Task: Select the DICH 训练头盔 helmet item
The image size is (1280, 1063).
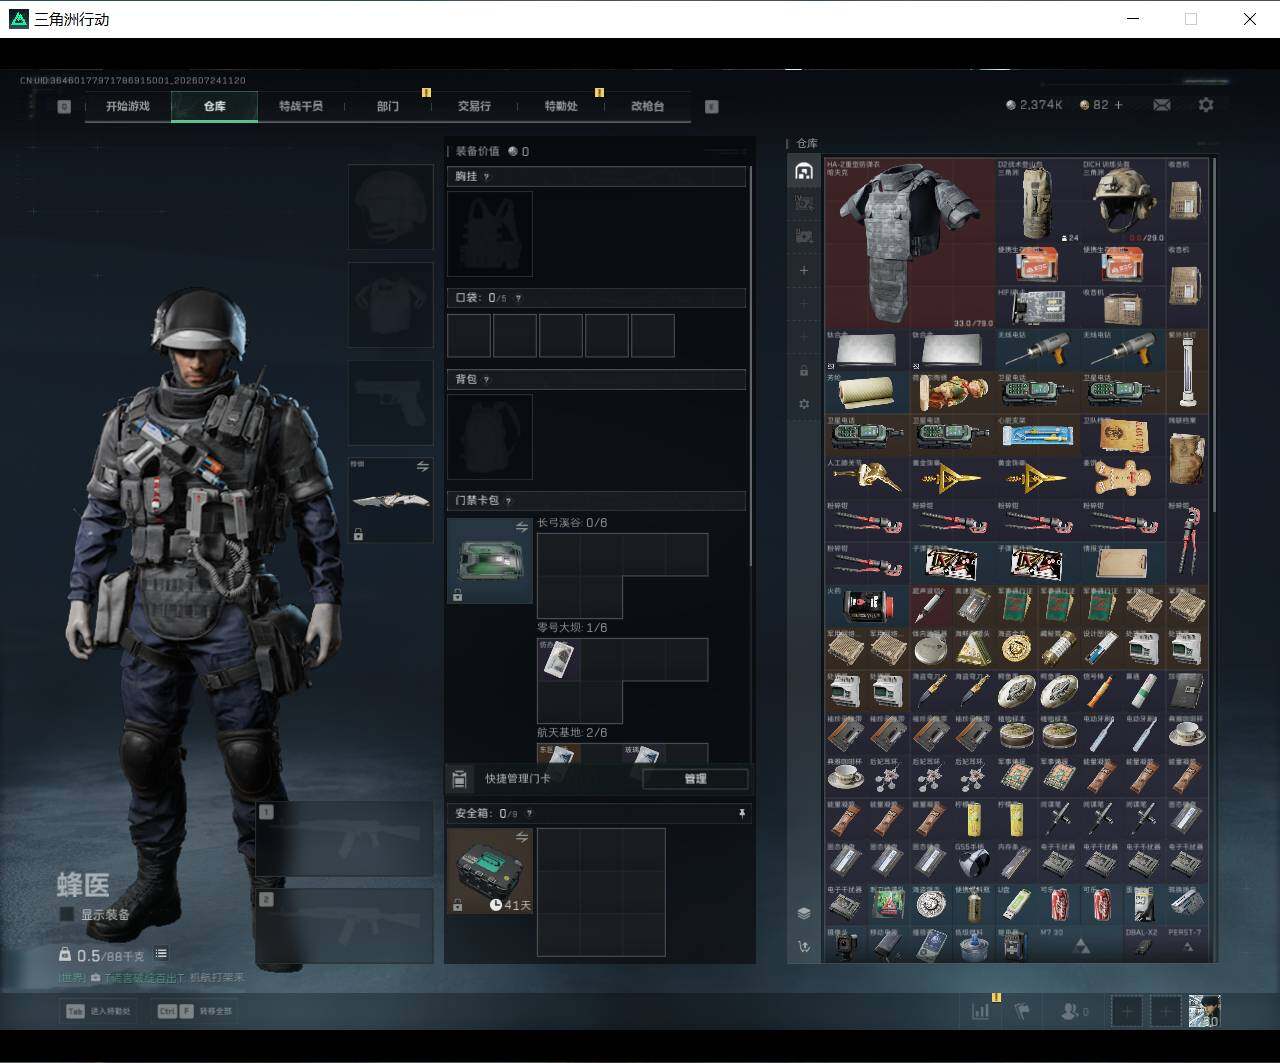Action: click(1123, 200)
